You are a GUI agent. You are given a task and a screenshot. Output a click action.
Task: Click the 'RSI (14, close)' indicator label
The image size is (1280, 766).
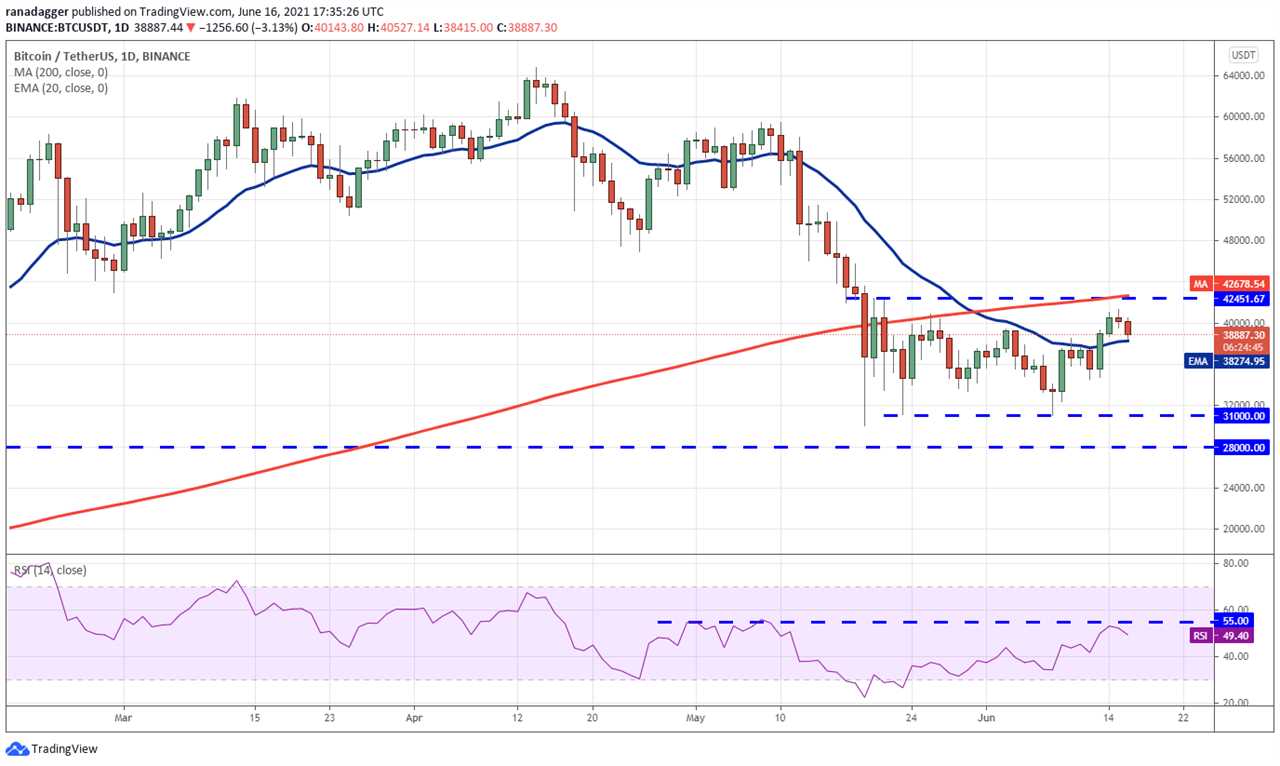click(50, 570)
